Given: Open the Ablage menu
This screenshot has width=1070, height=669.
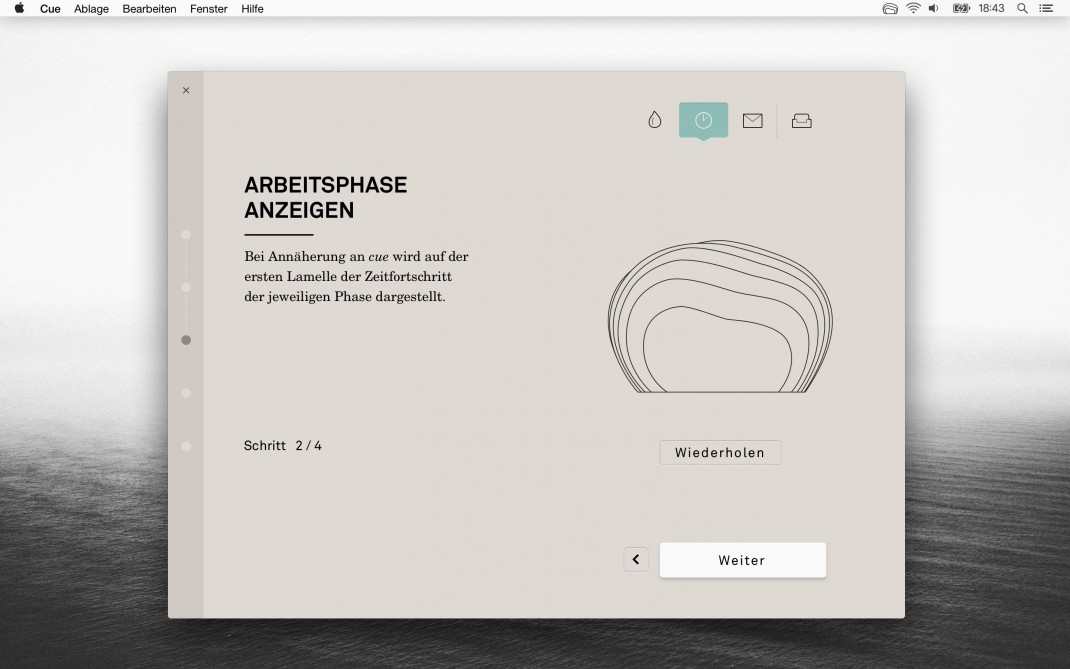Looking at the screenshot, I should point(91,9).
